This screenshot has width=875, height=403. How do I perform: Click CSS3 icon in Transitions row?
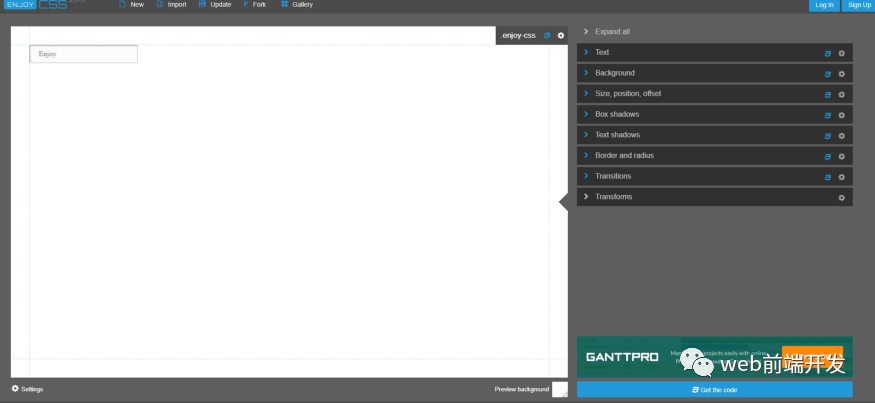(x=828, y=177)
